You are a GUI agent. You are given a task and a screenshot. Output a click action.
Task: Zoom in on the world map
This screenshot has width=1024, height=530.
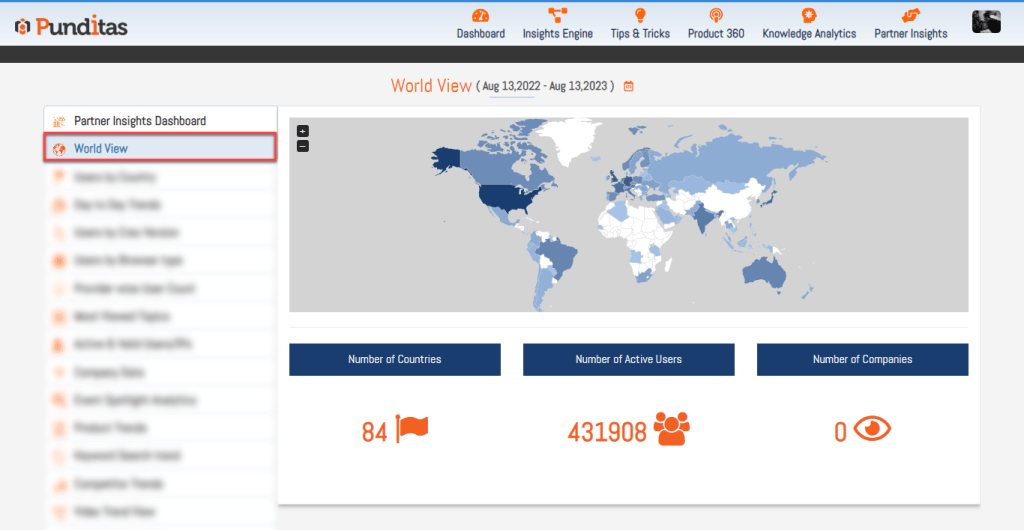coord(303,131)
